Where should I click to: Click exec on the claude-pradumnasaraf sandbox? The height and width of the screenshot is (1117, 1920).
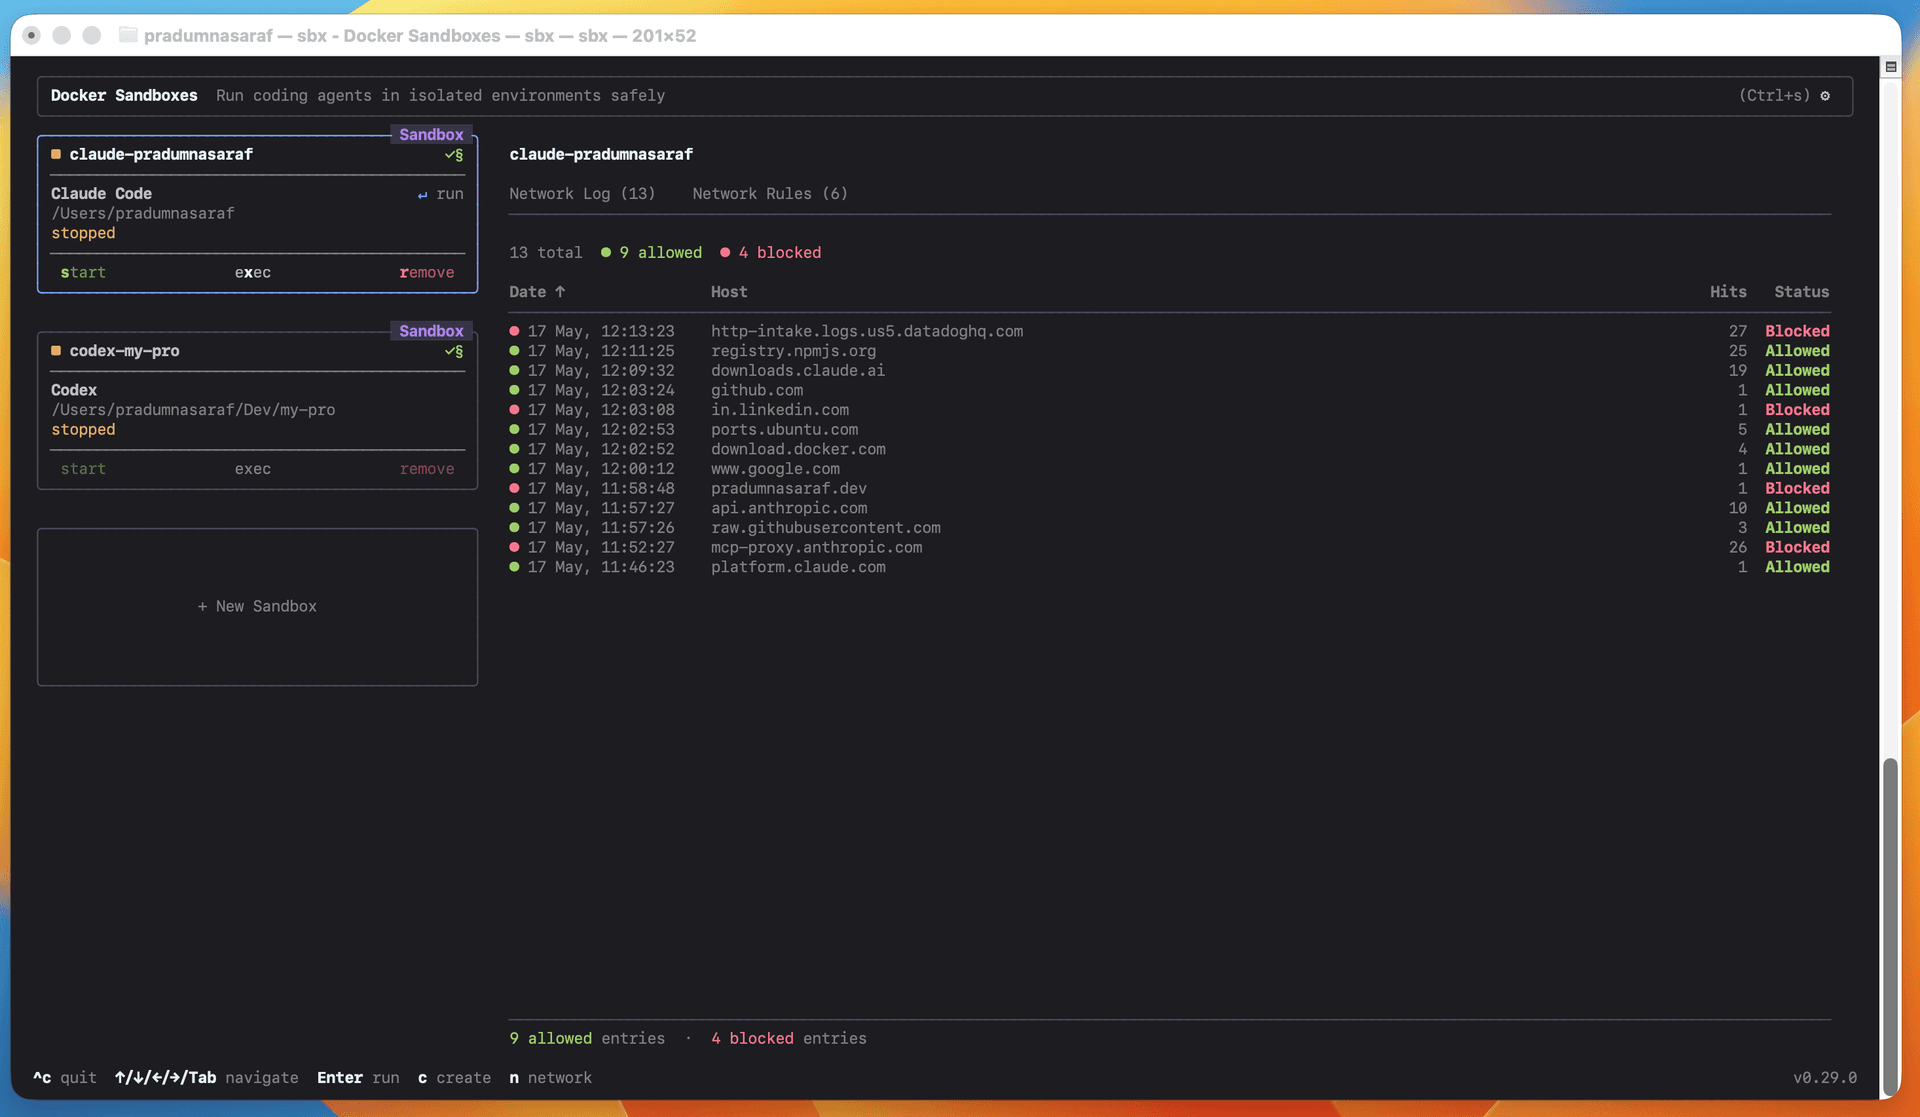(253, 272)
